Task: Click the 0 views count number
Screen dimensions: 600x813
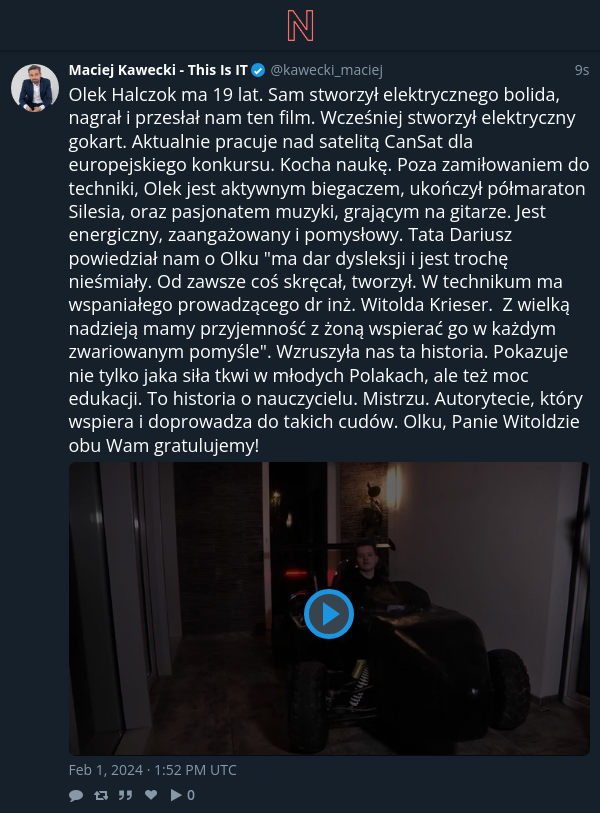Action: 191,795
